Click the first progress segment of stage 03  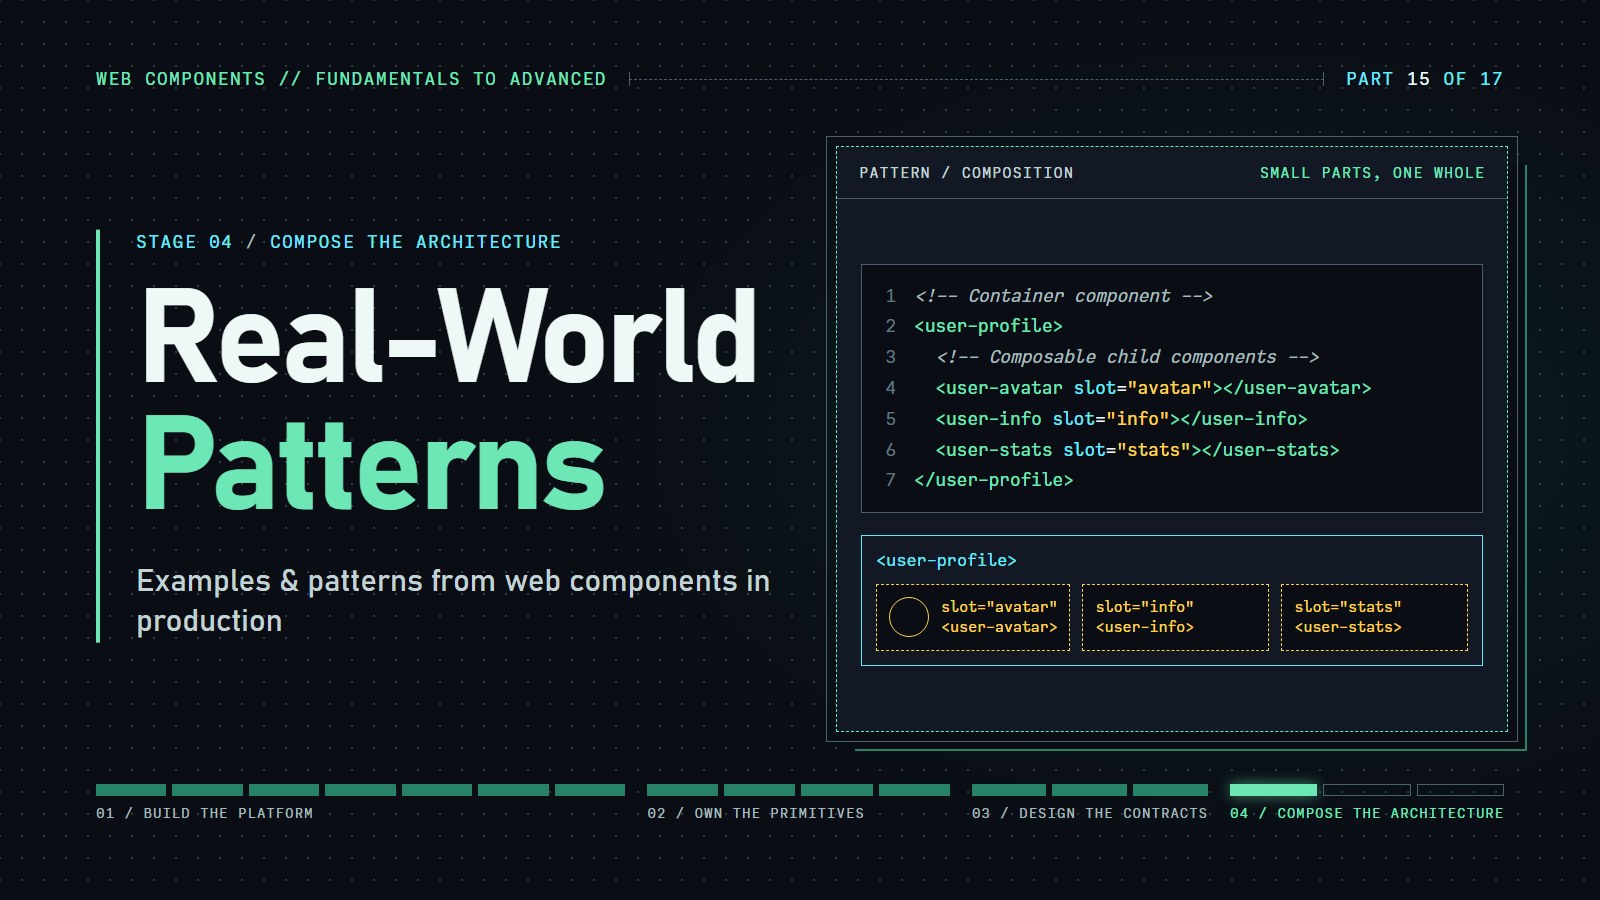1008,790
